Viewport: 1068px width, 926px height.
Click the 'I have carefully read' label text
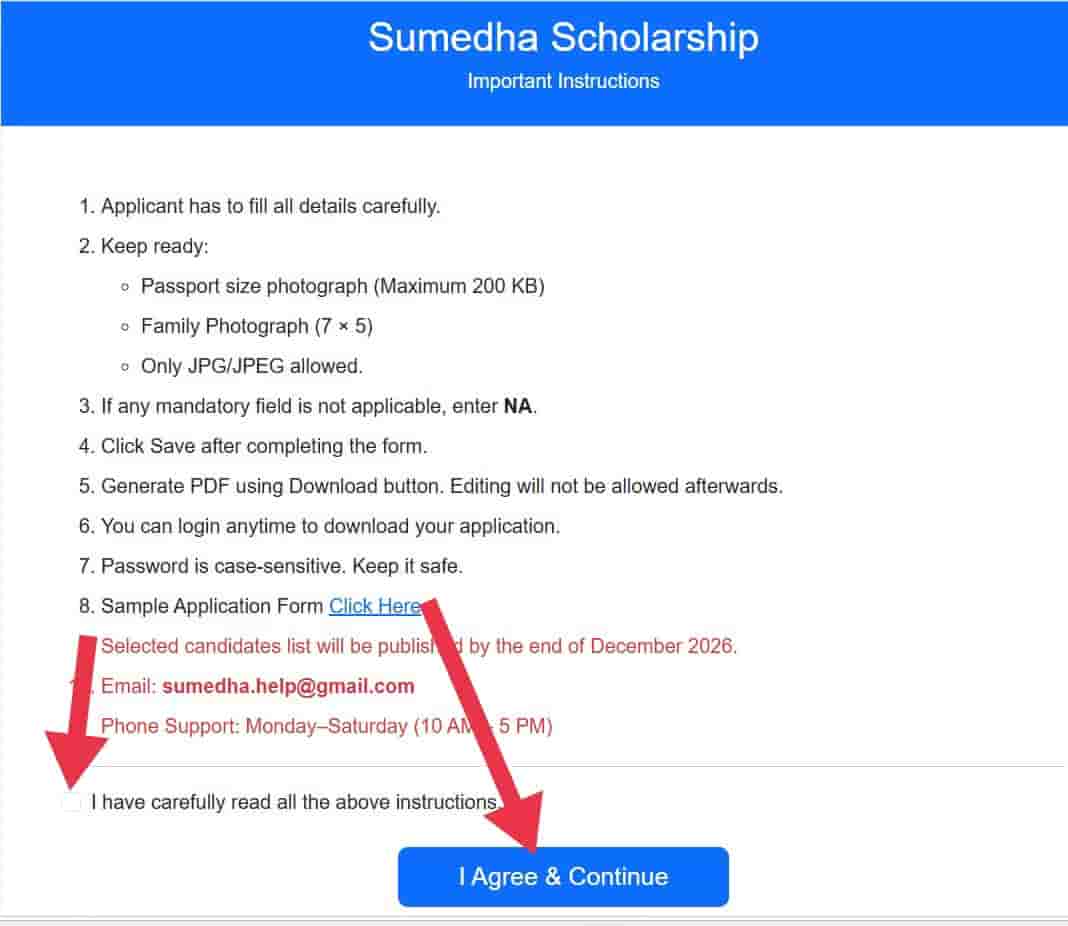pos(294,802)
